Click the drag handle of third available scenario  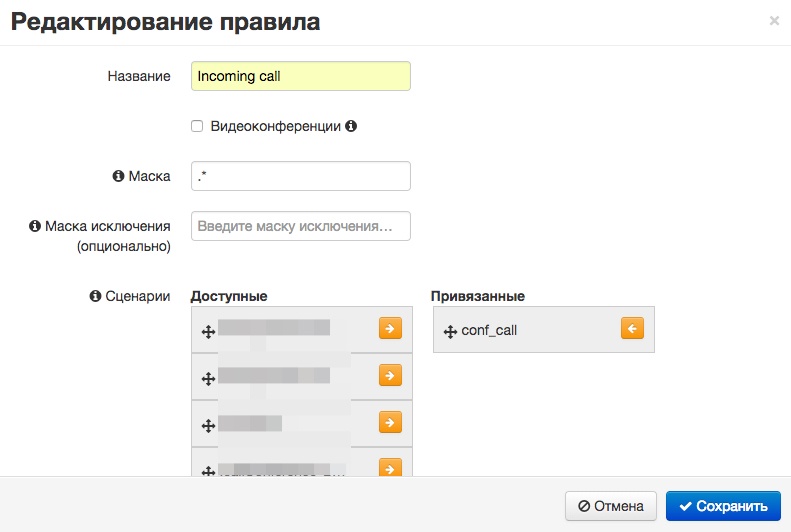(208, 425)
